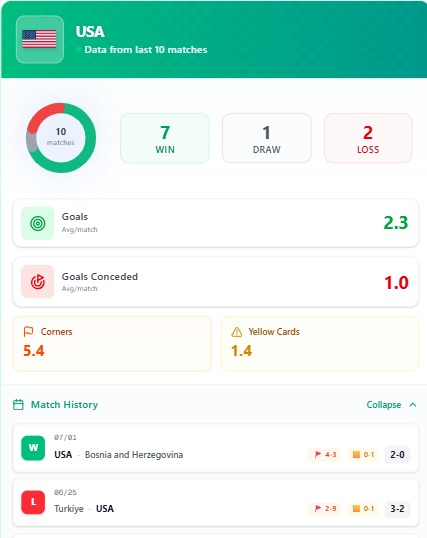The width and height of the screenshot is (427, 538).
Task: Click the Yellow Cards warning triangle icon
Action: 236,332
